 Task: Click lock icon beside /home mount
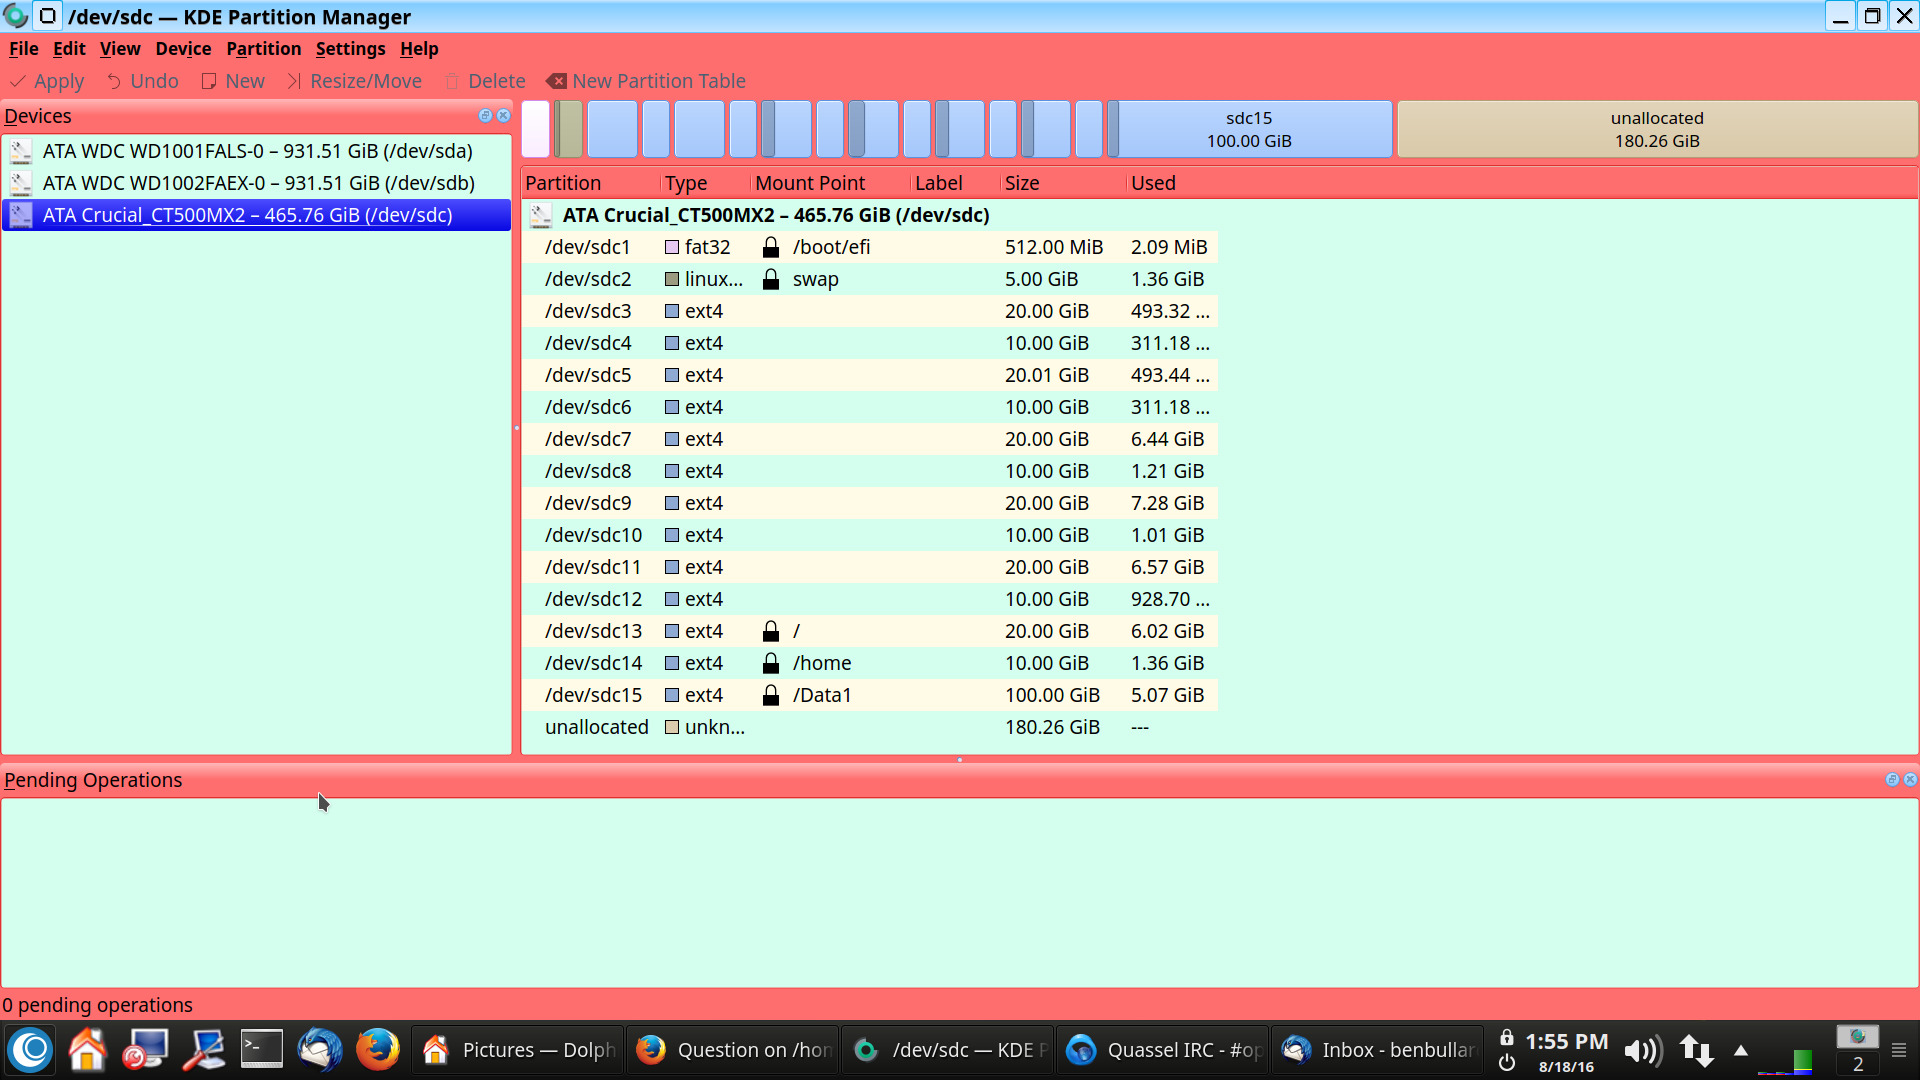click(x=771, y=663)
